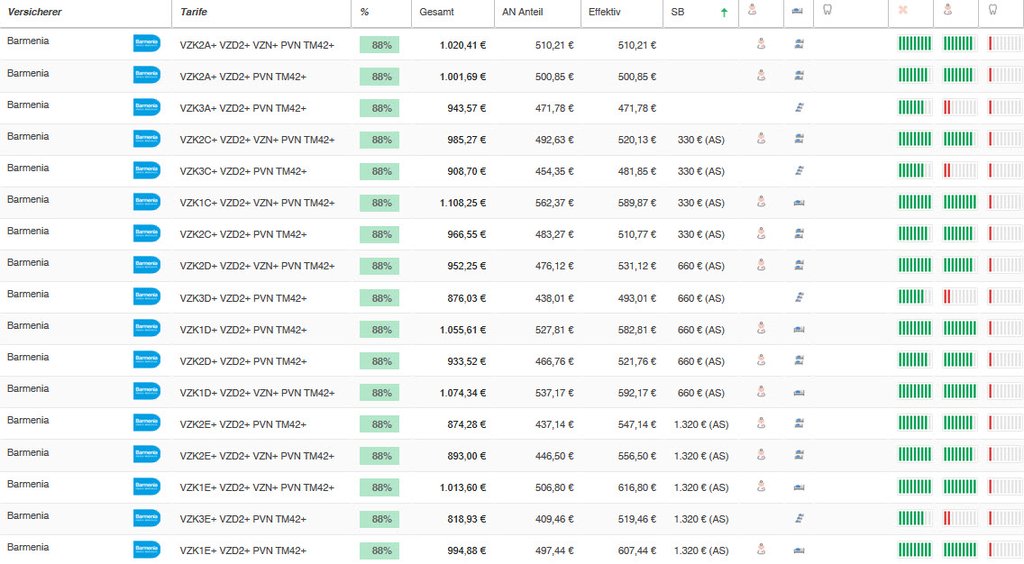Click the first green rating bar in the 908,70 € row
1024x564 pixels.
click(x=914, y=171)
